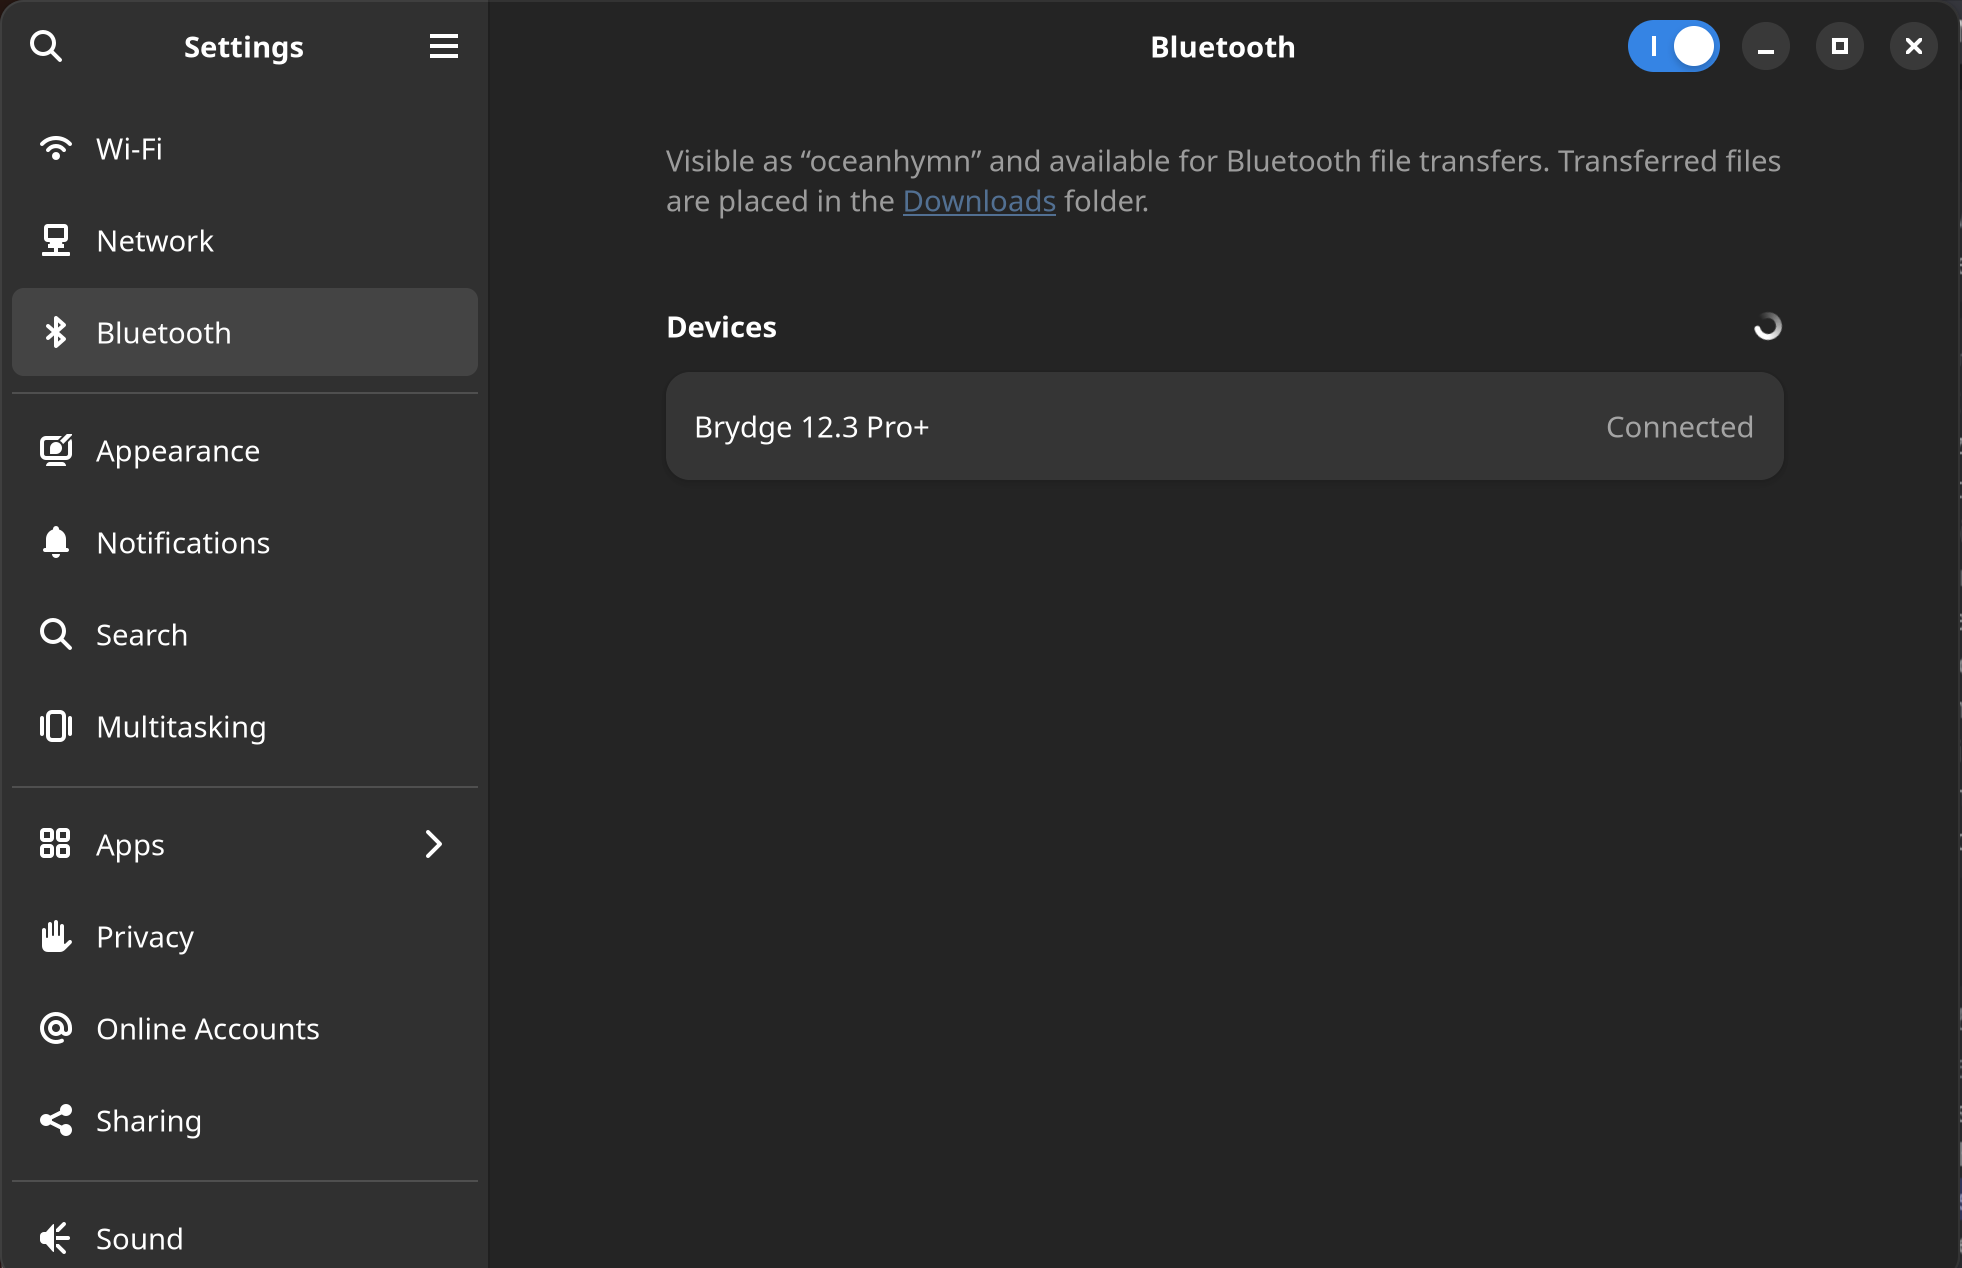The image size is (1962, 1268).
Task: Expand the Apps section via its chevron
Action: [x=433, y=844]
